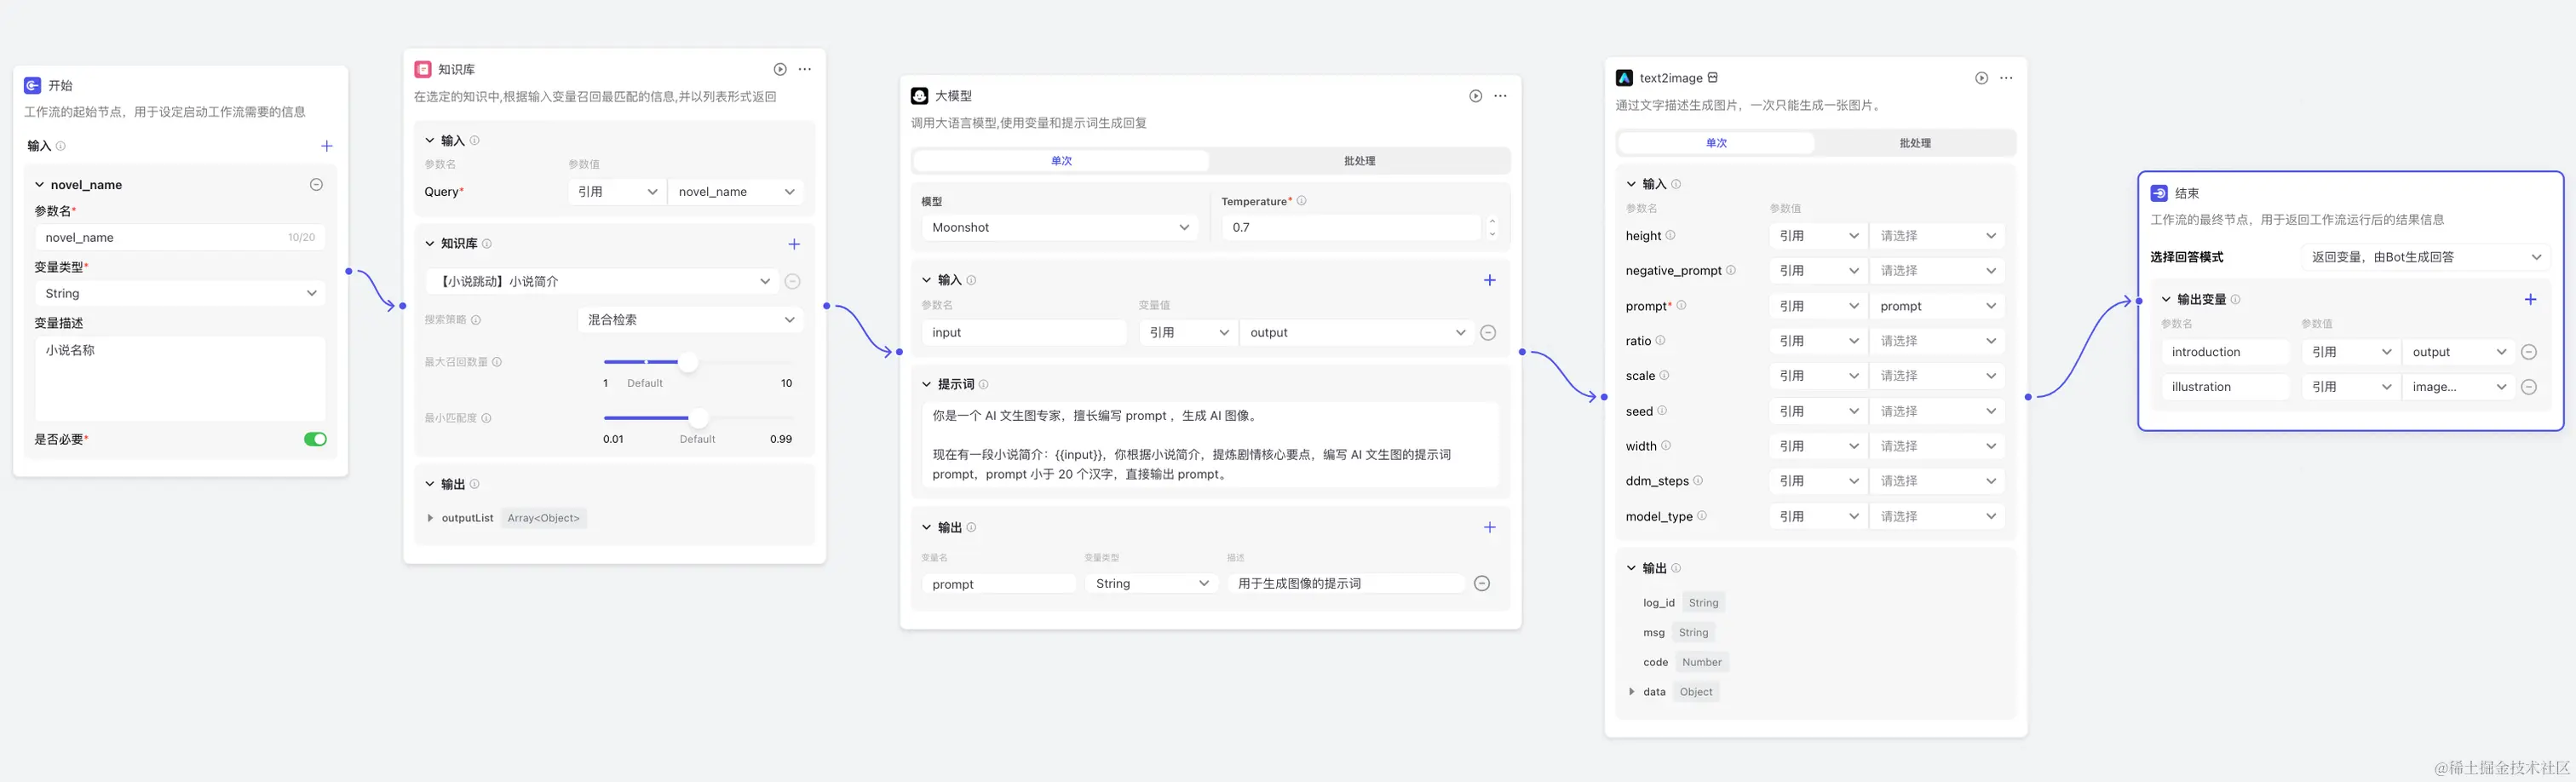This screenshot has width=2576, height=782.
Task: Add an input parameter to Start node
Action: coord(326,146)
